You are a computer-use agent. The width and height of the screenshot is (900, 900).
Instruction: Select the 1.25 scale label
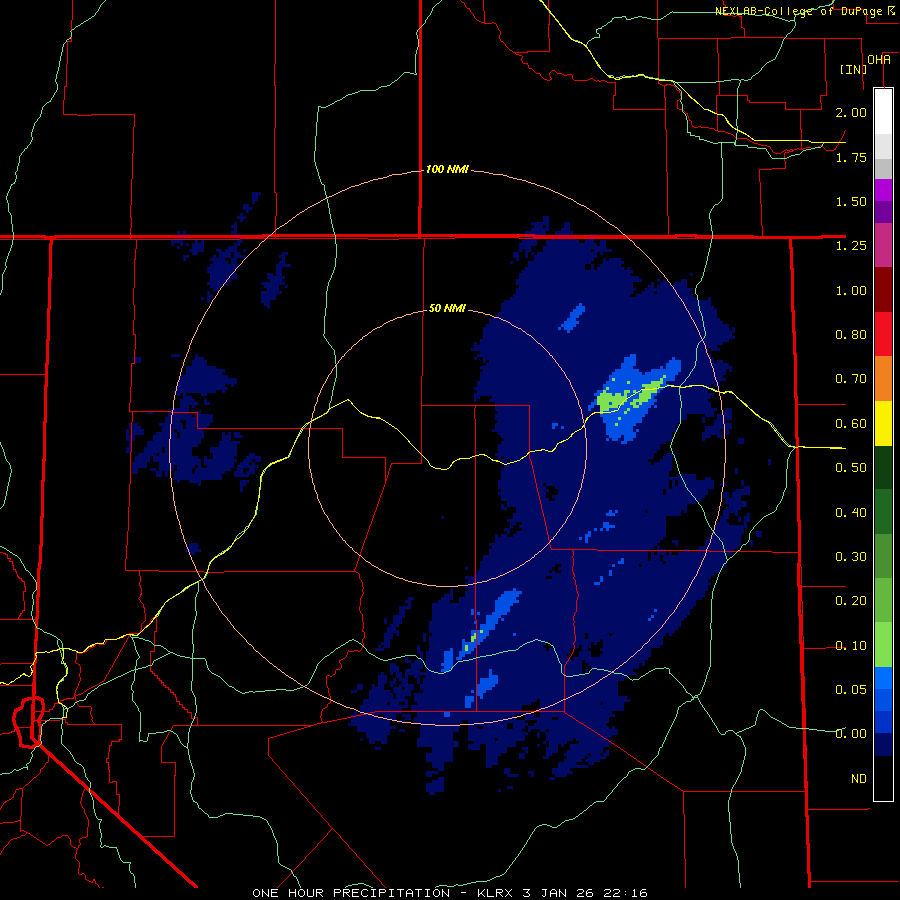851,246
